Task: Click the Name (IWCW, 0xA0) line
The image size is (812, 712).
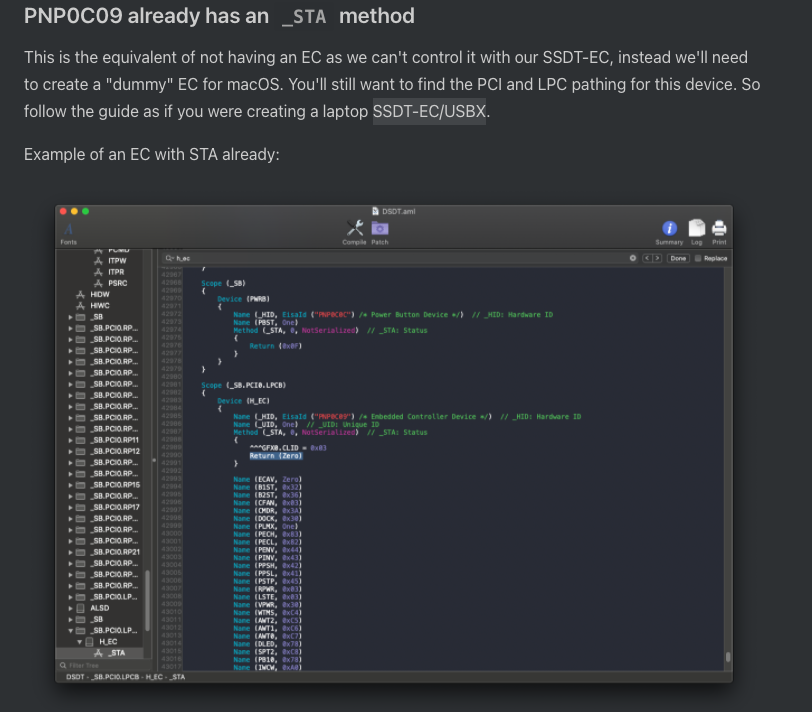Action: point(267,667)
